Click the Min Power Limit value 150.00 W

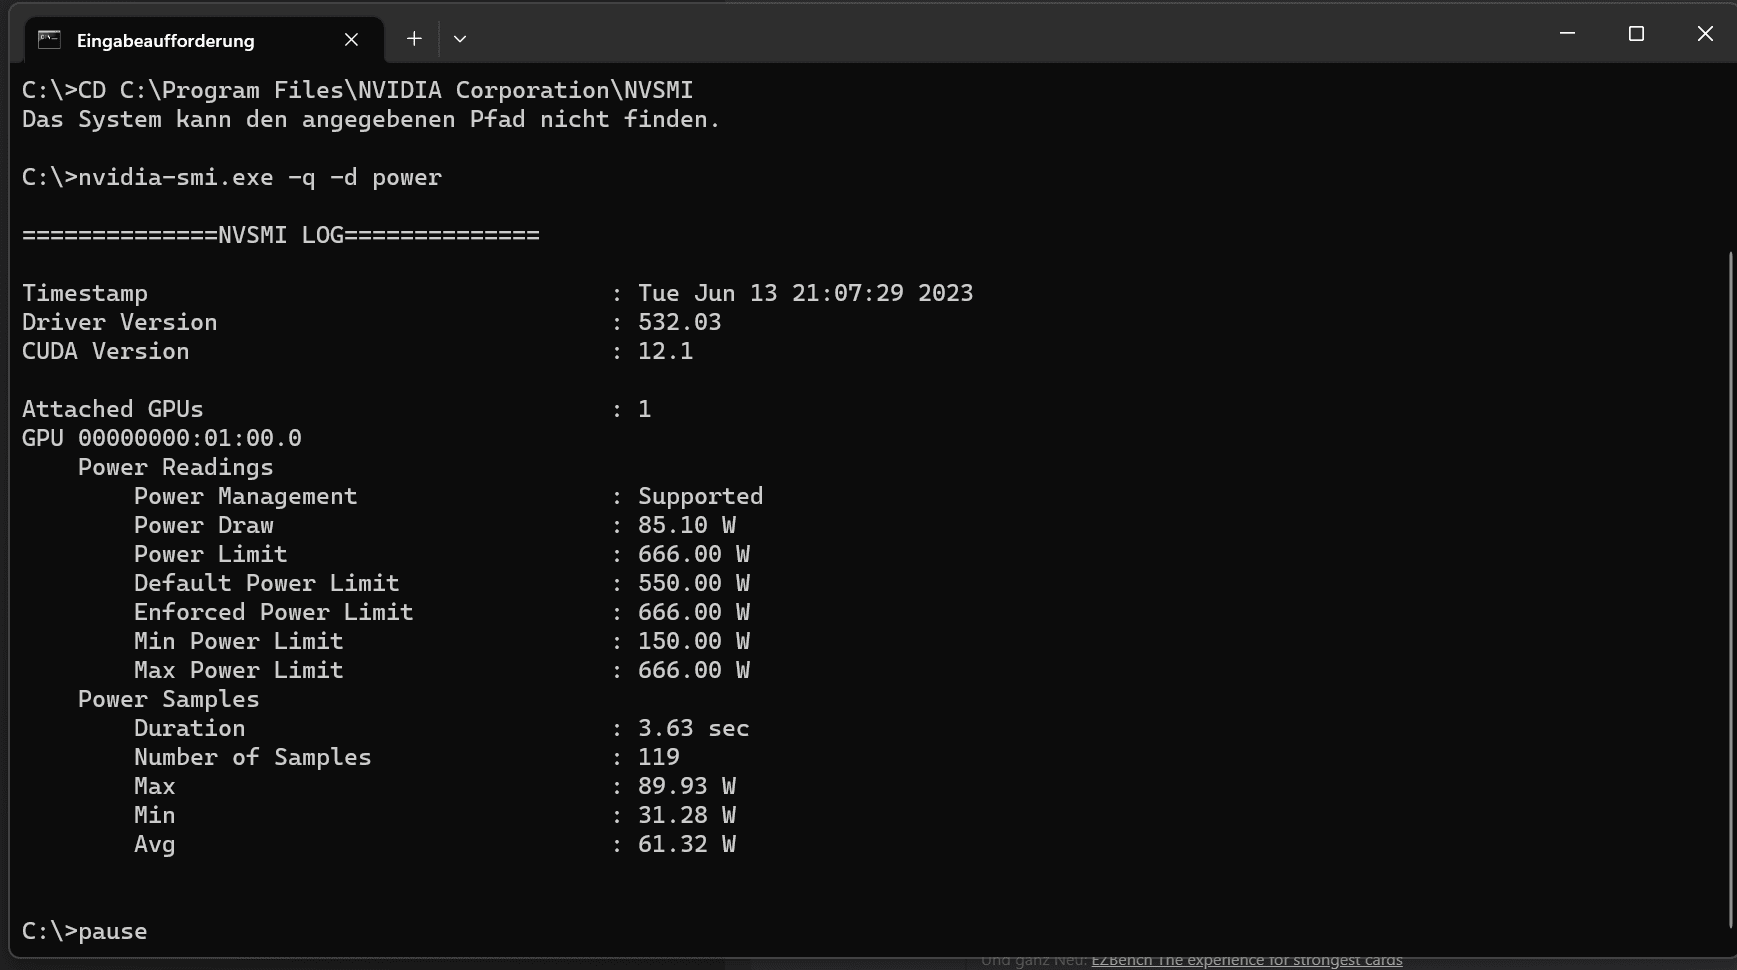(693, 642)
